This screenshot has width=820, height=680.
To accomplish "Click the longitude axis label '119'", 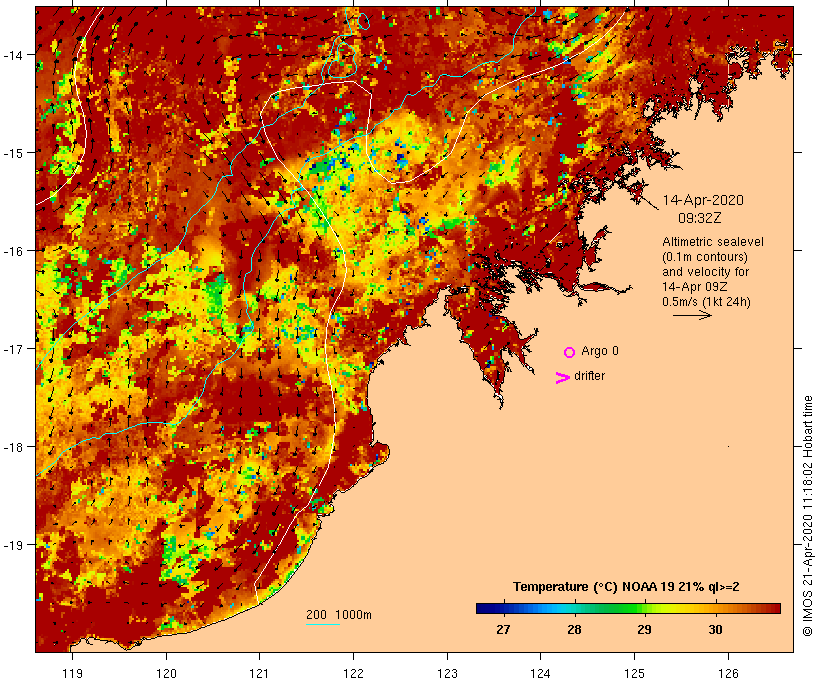I will pos(72,673).
